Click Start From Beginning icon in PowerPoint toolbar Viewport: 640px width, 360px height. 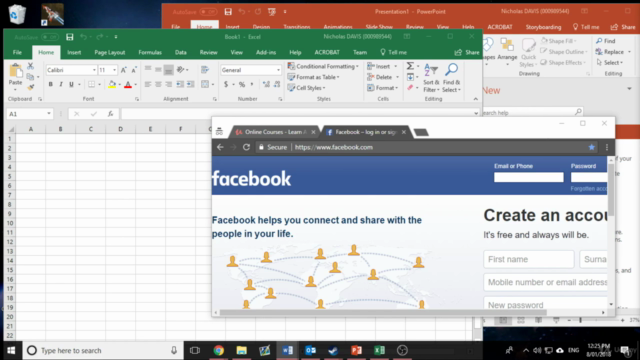tap(272, 12)
